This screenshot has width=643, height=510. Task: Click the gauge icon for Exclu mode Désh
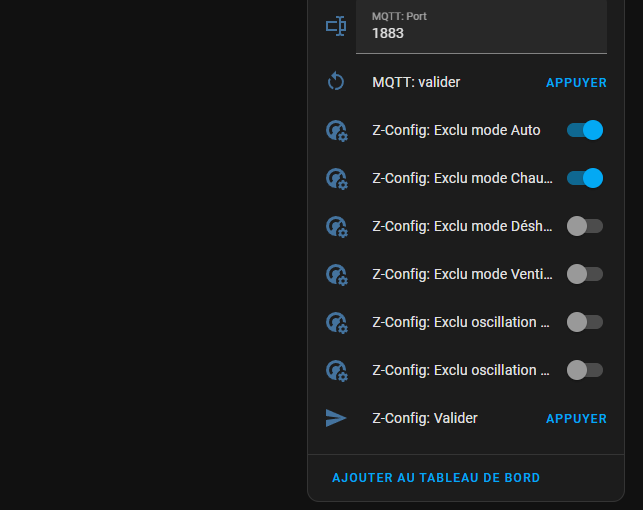(337, 227)
